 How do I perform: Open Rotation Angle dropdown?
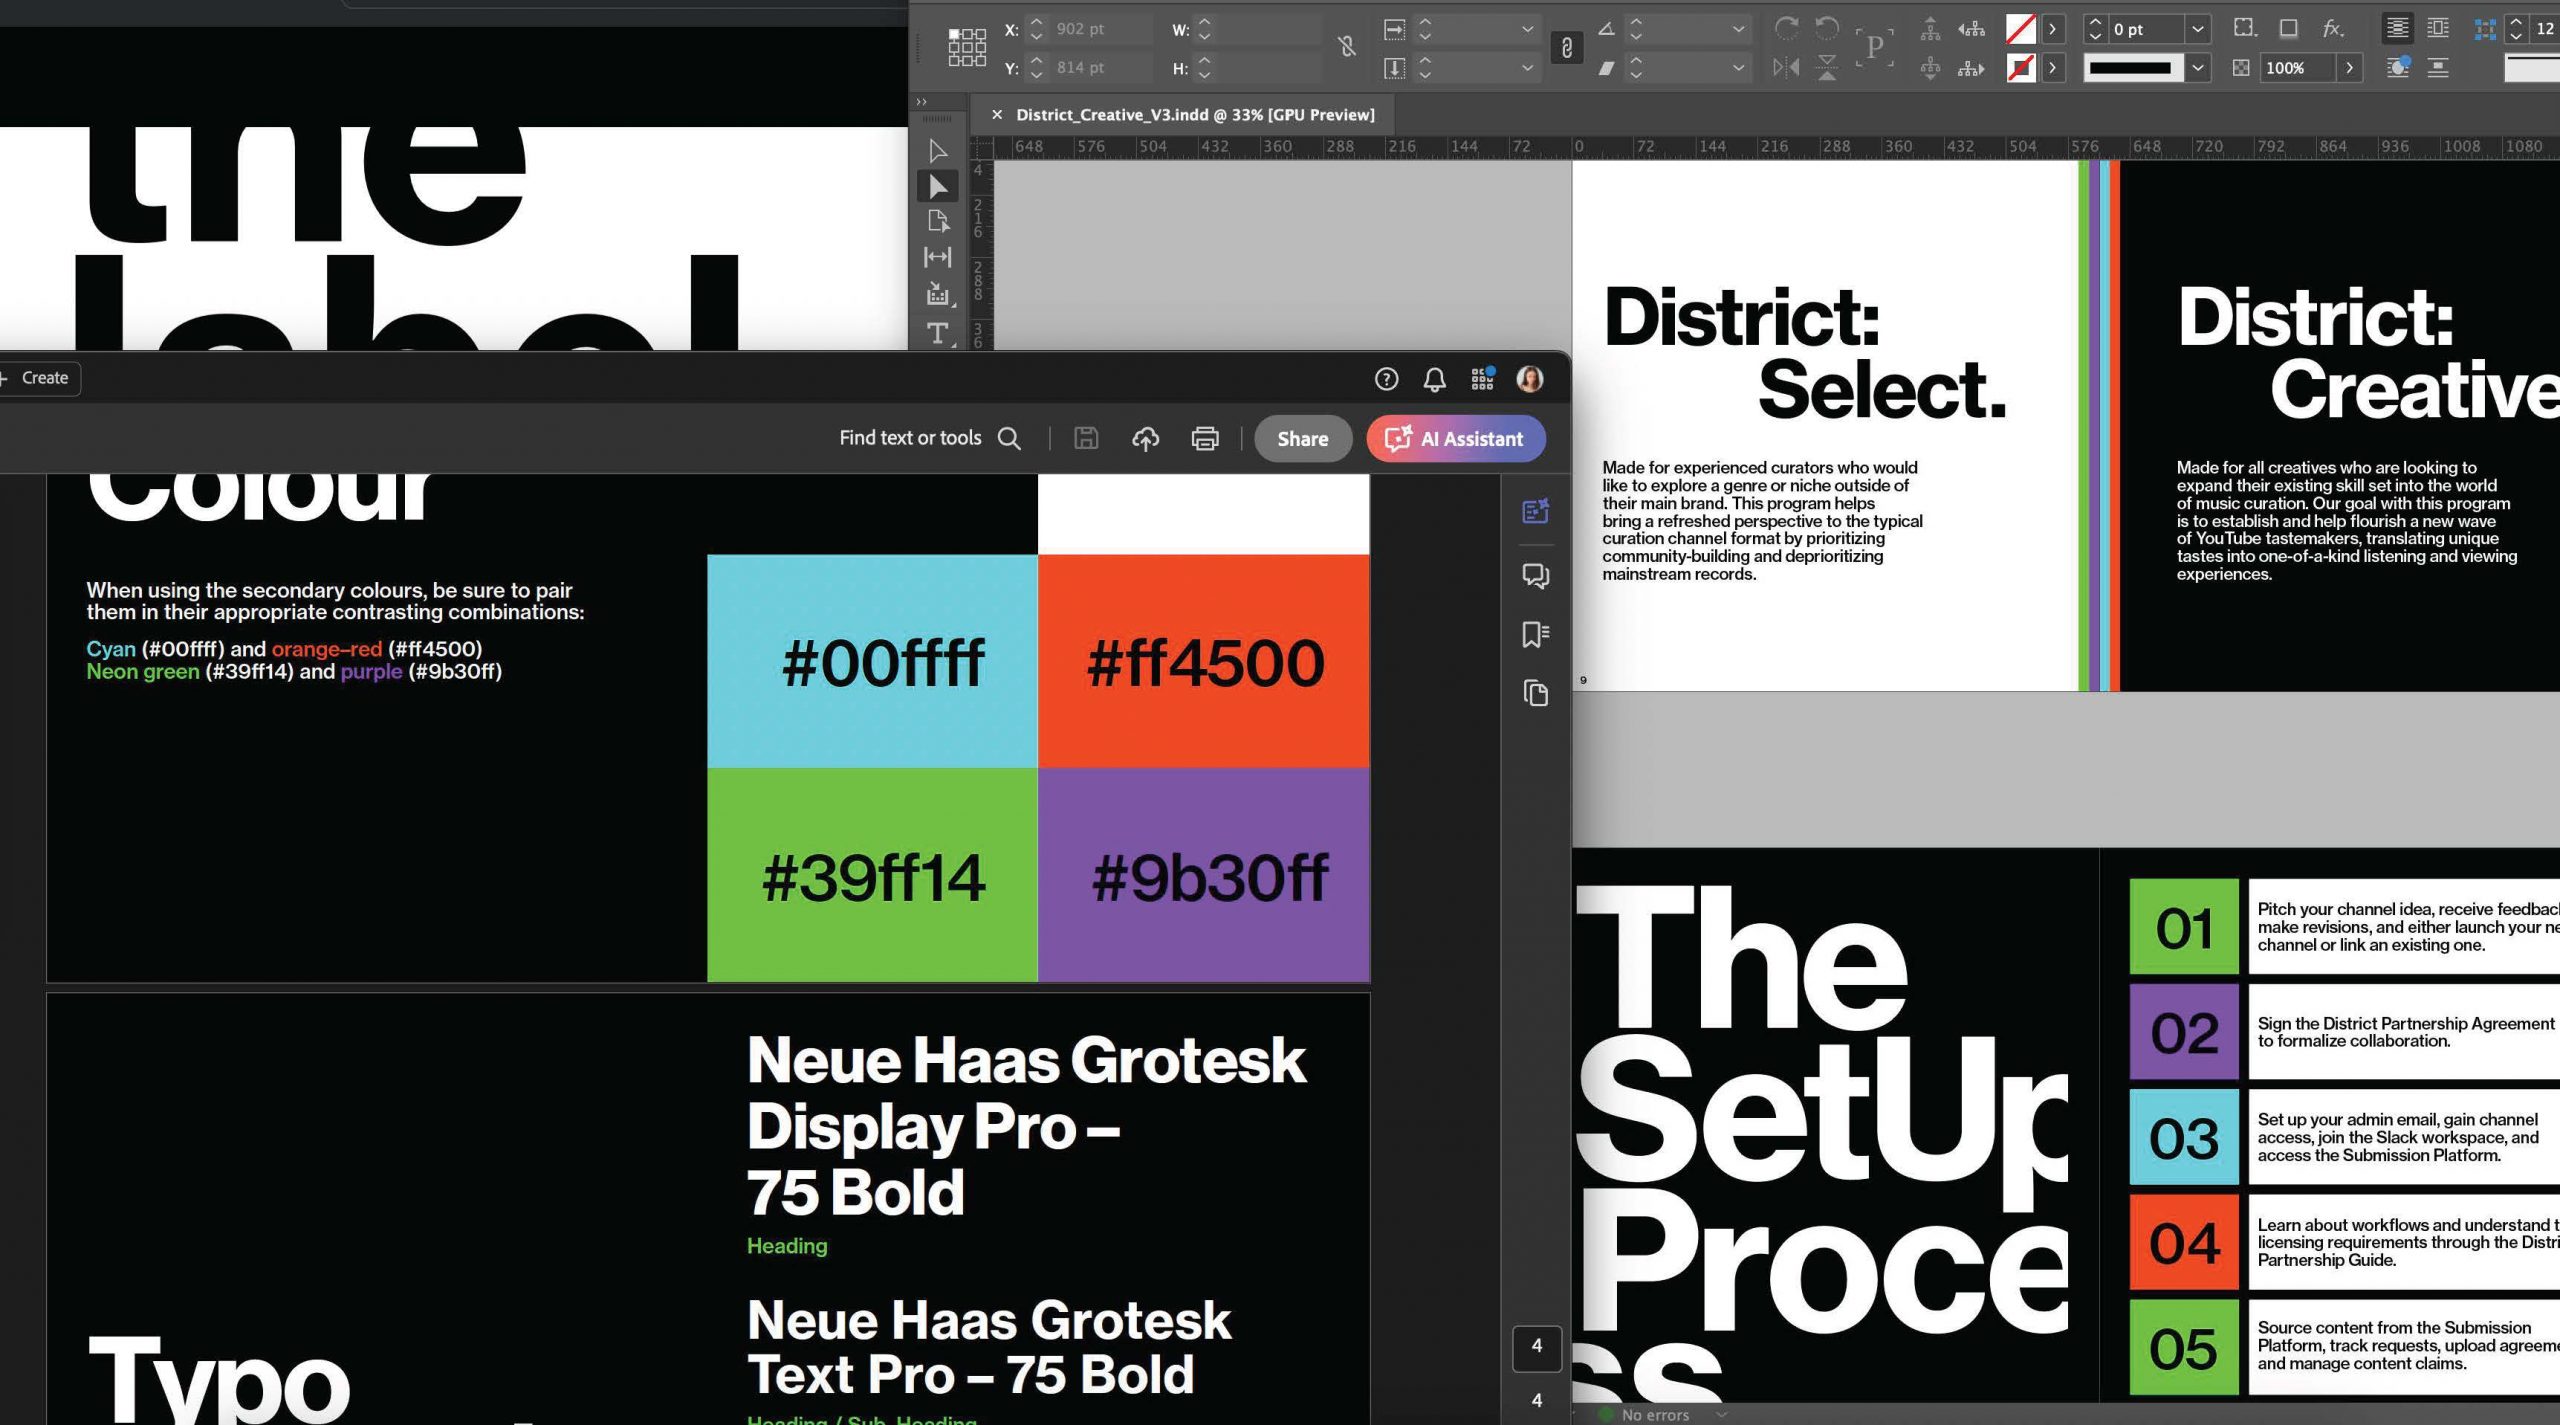pos(1738,29)
